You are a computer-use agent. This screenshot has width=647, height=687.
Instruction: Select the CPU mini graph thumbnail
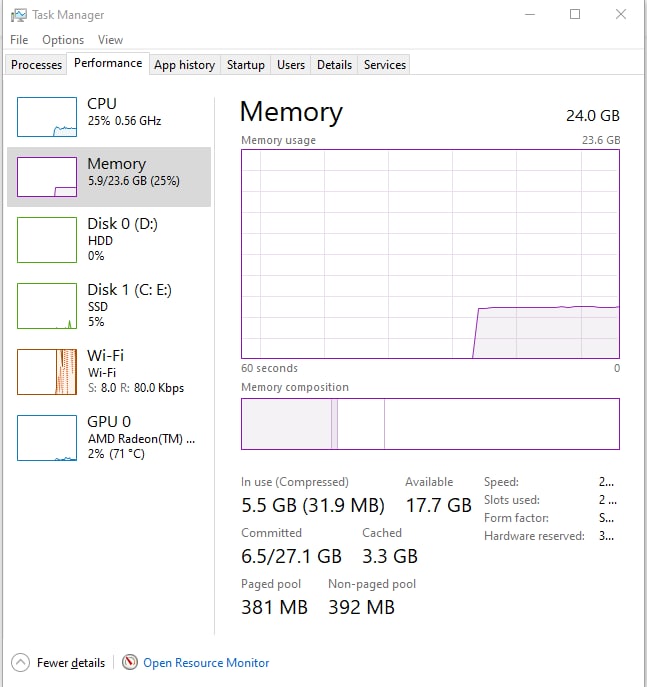[47, 117]
